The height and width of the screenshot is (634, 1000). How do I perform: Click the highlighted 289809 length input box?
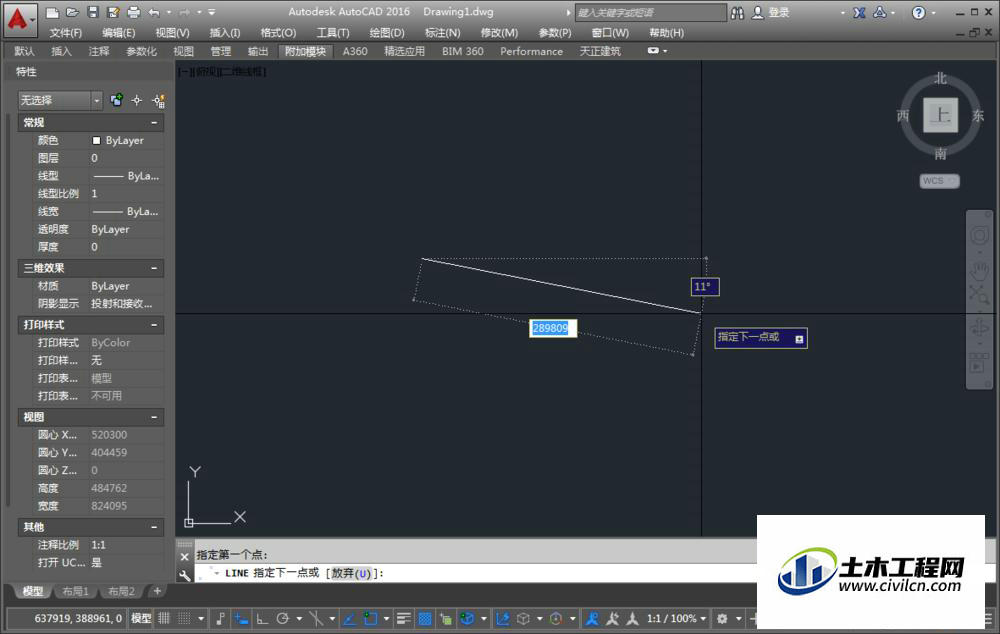553,328
